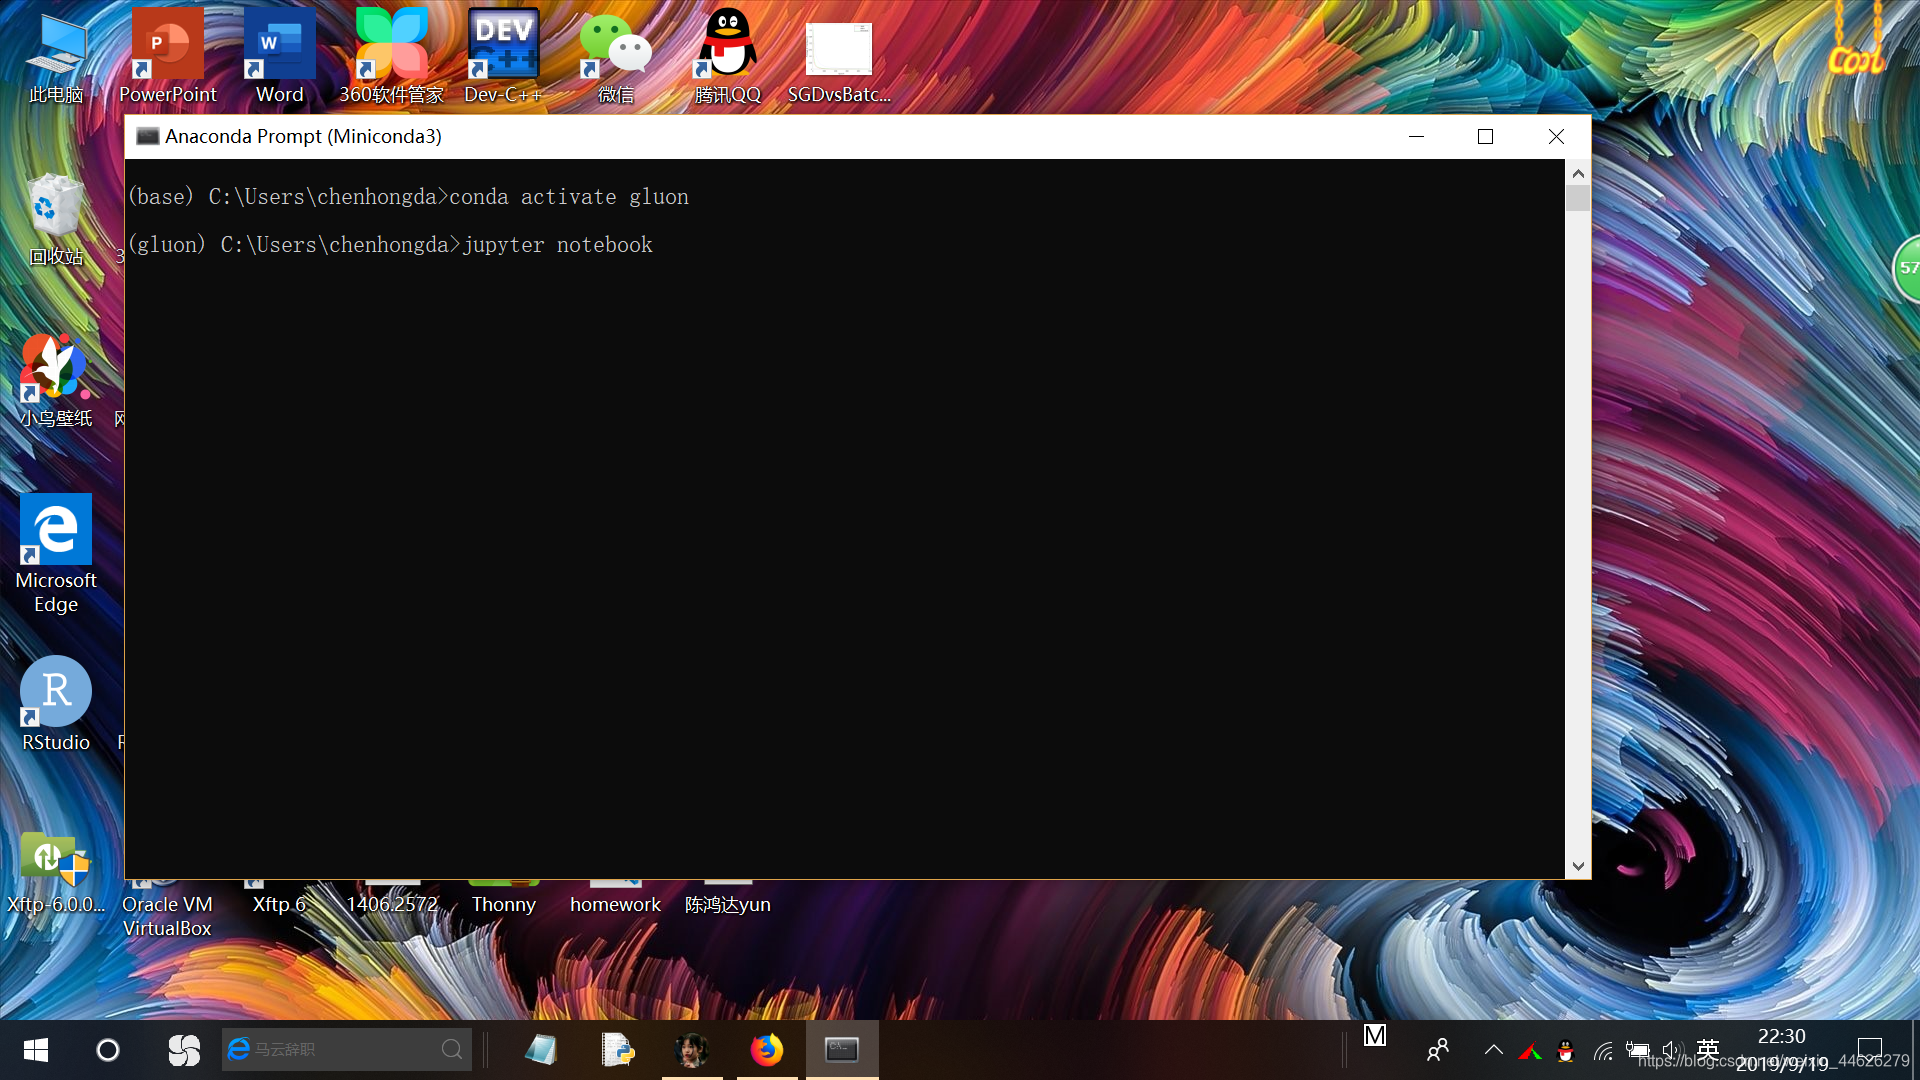The width and height of the screenshot is (1920, 1080).
Task: Open the Dev-C++ desktop shortcut
Action: [x=504, y=58]
